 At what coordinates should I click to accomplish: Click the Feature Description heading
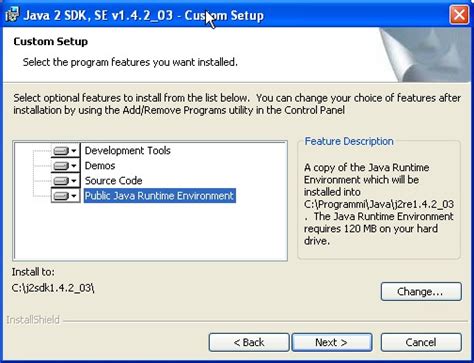(x=349, y=141)
